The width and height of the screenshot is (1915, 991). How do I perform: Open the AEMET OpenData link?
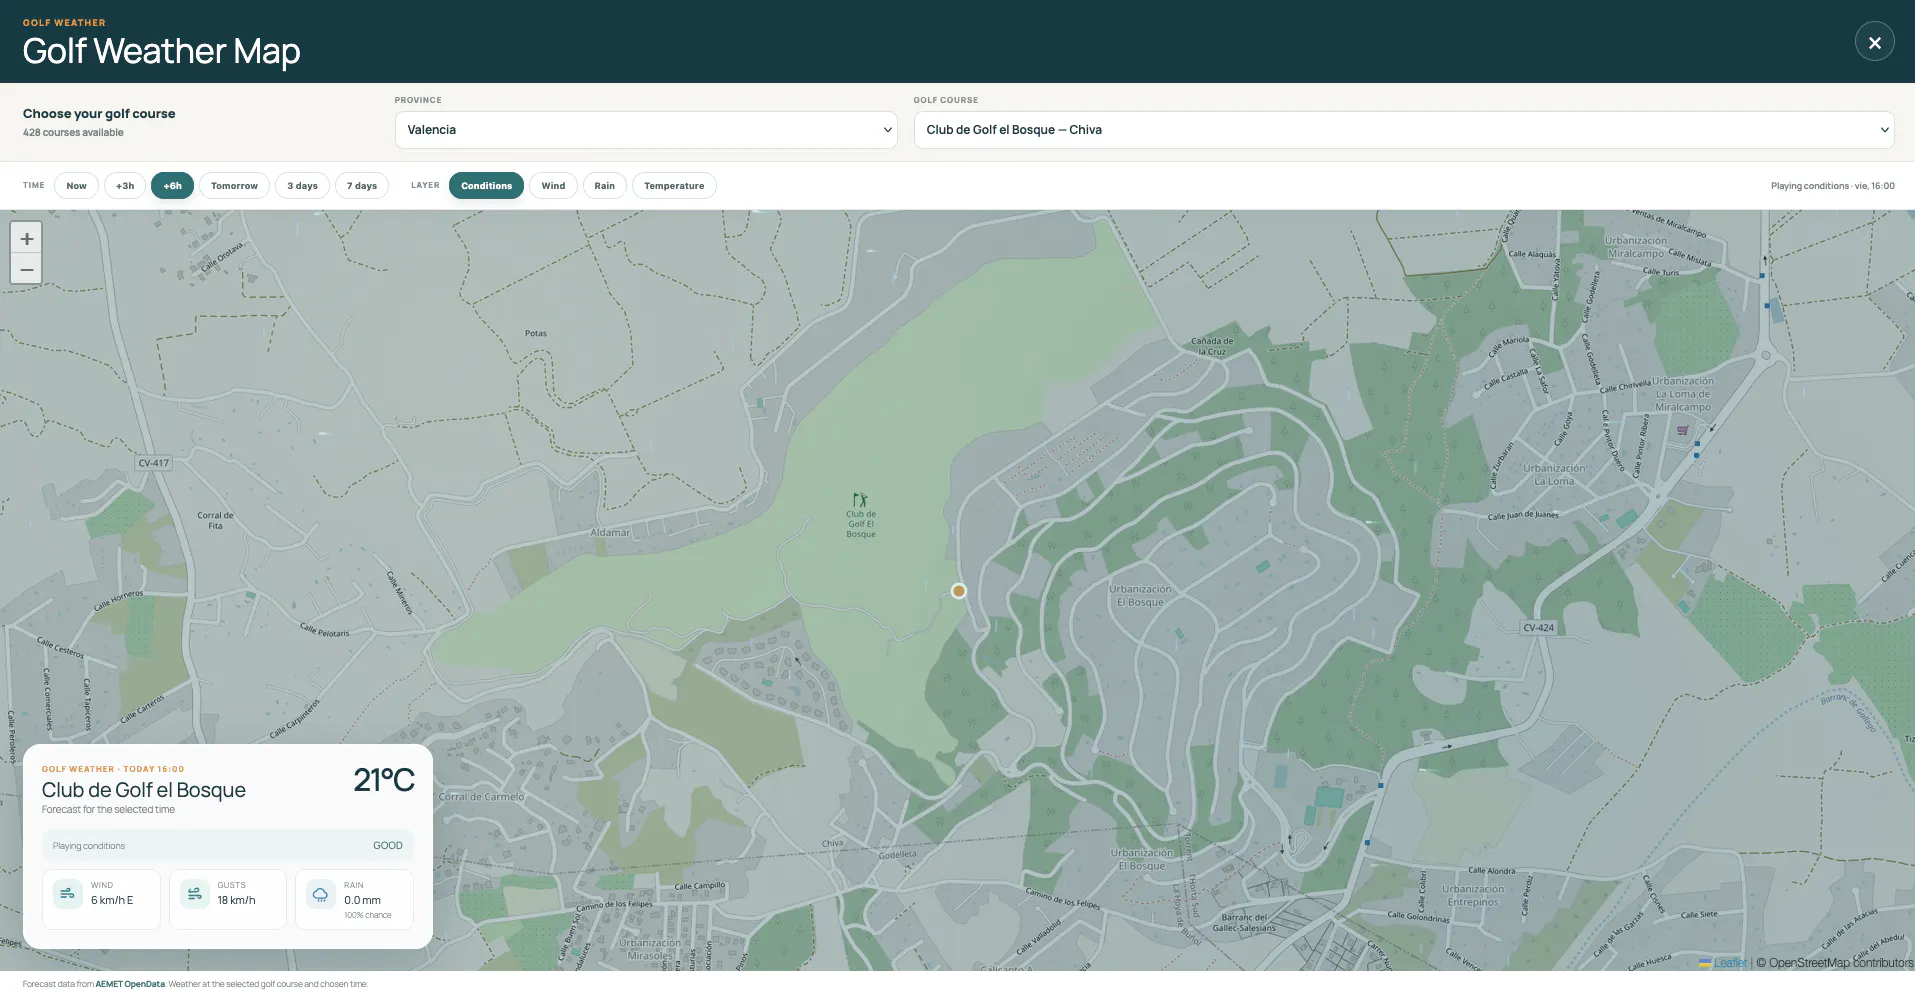coord(130,984)
